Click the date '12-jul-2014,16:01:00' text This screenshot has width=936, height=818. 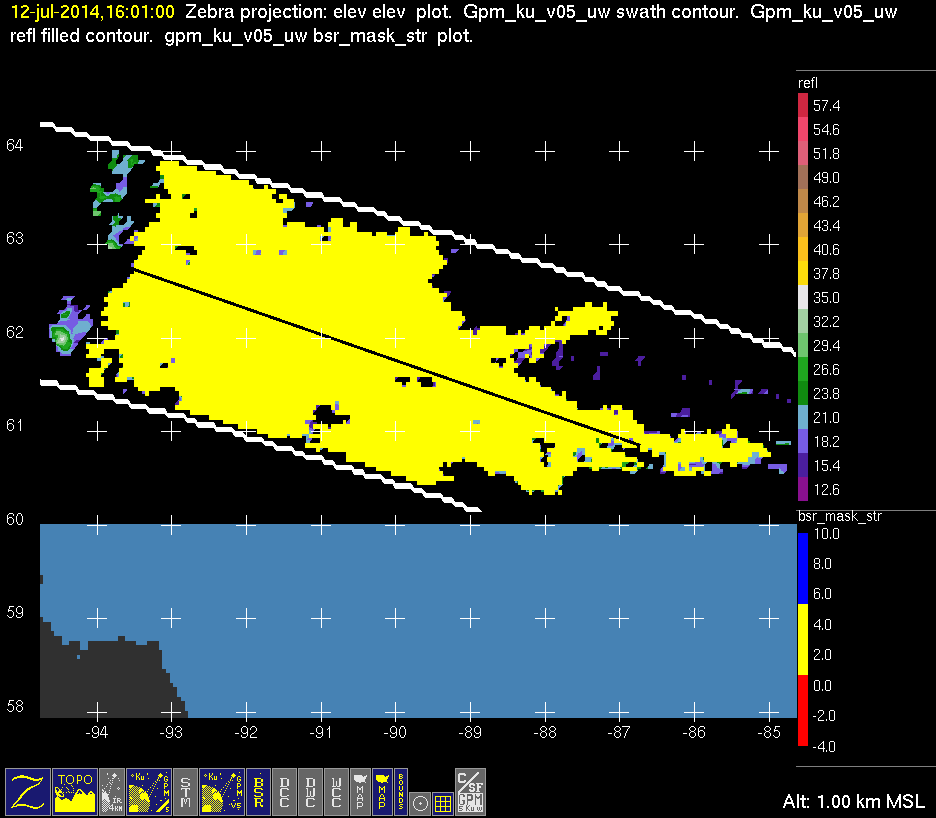tap(93, 12)
